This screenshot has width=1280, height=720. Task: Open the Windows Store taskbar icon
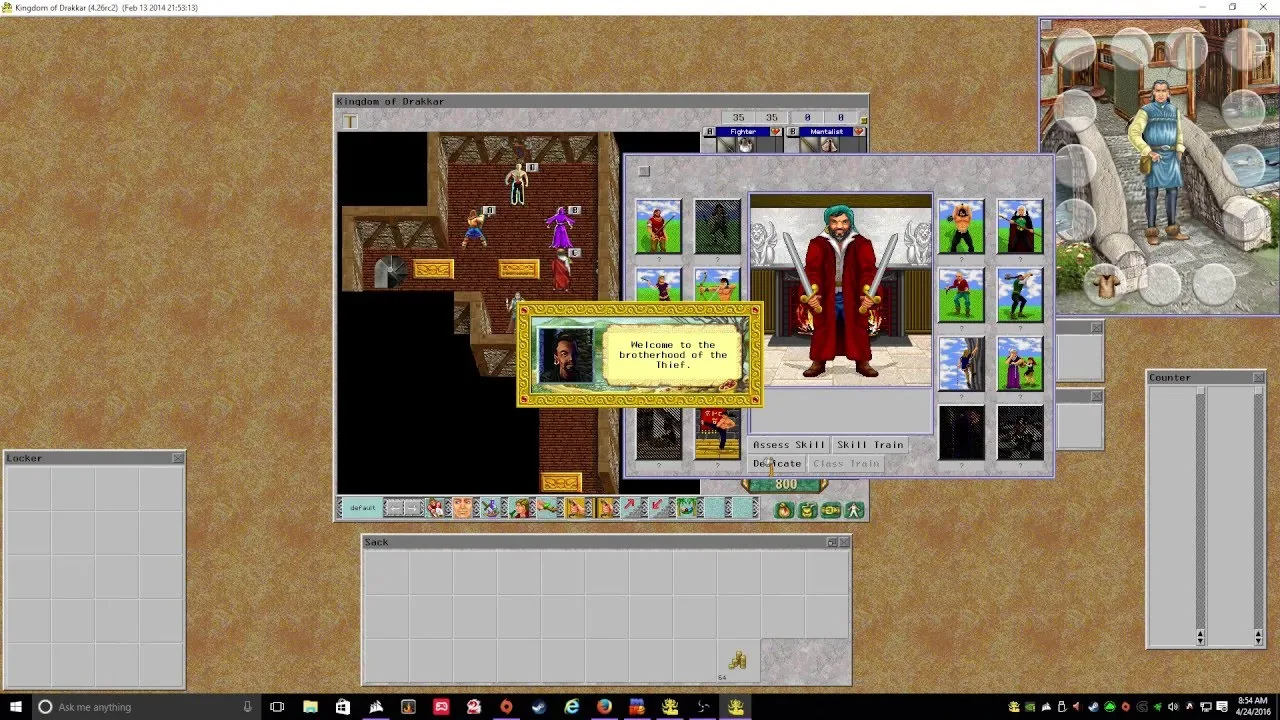click(x=343, y=707)
